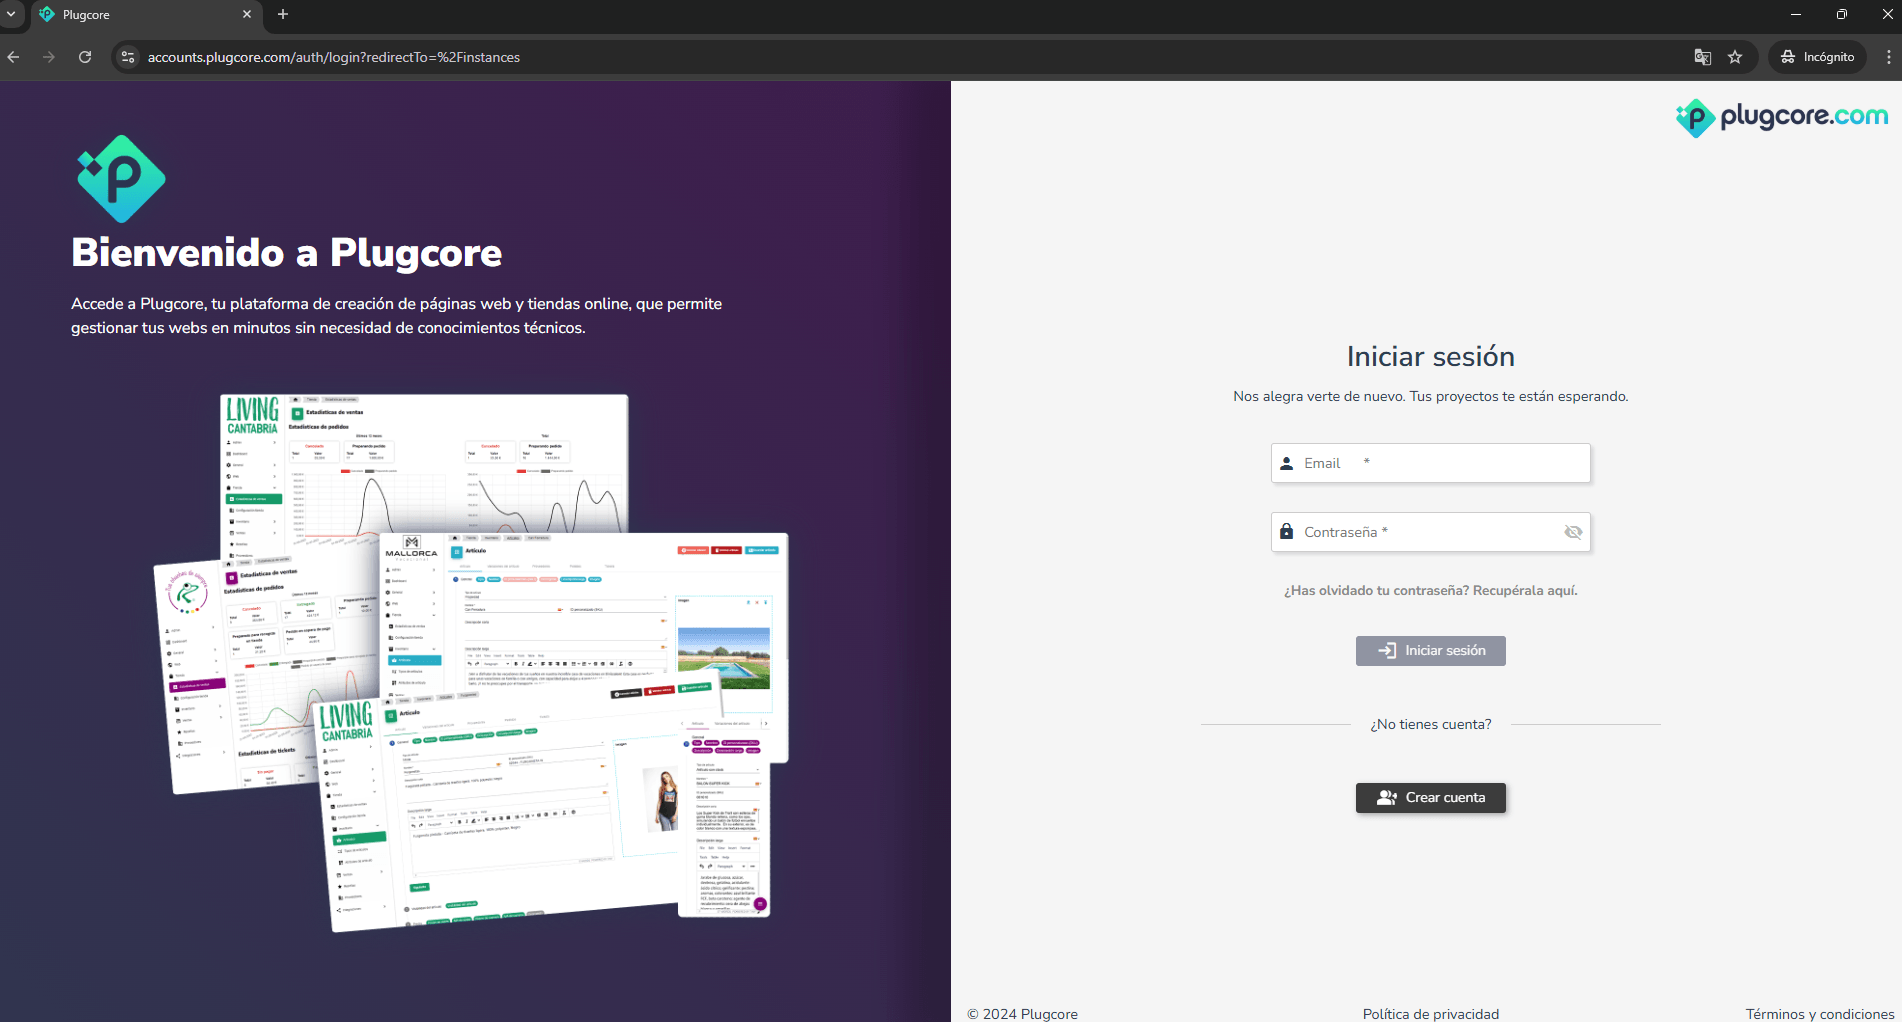Open Política de privacidad link

1430,1014
